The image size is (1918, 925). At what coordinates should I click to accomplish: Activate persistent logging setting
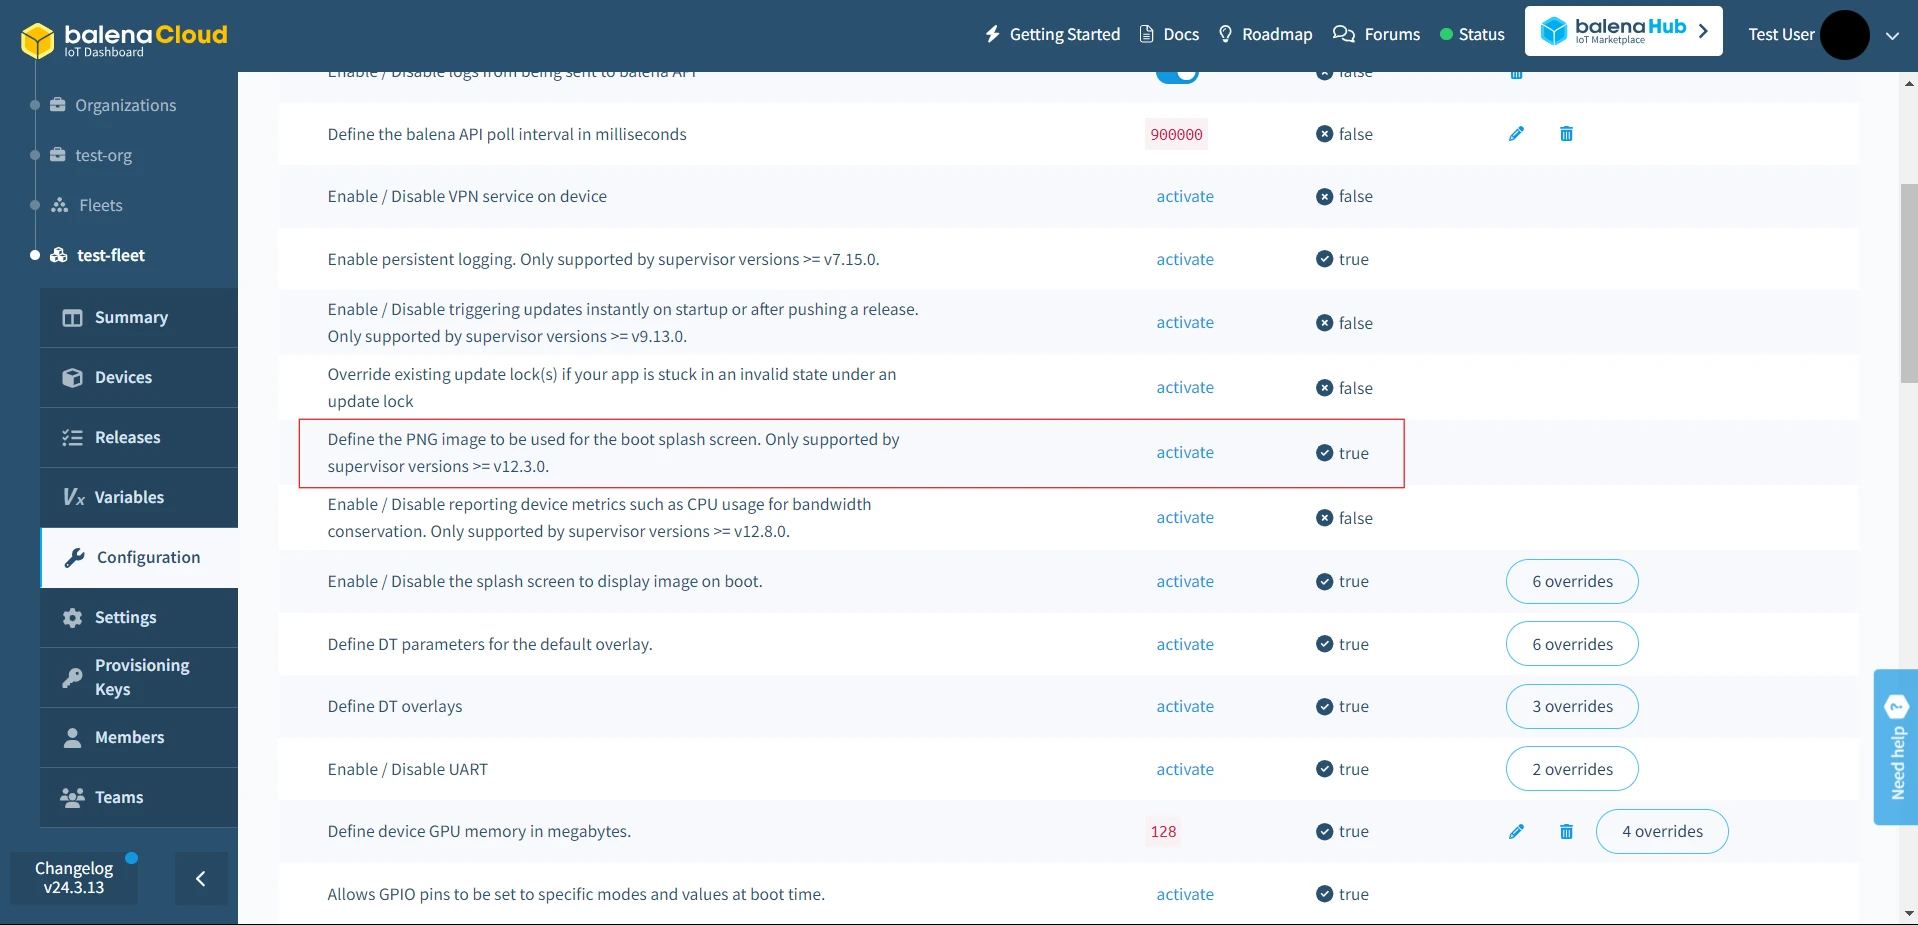click(1185, 260)
